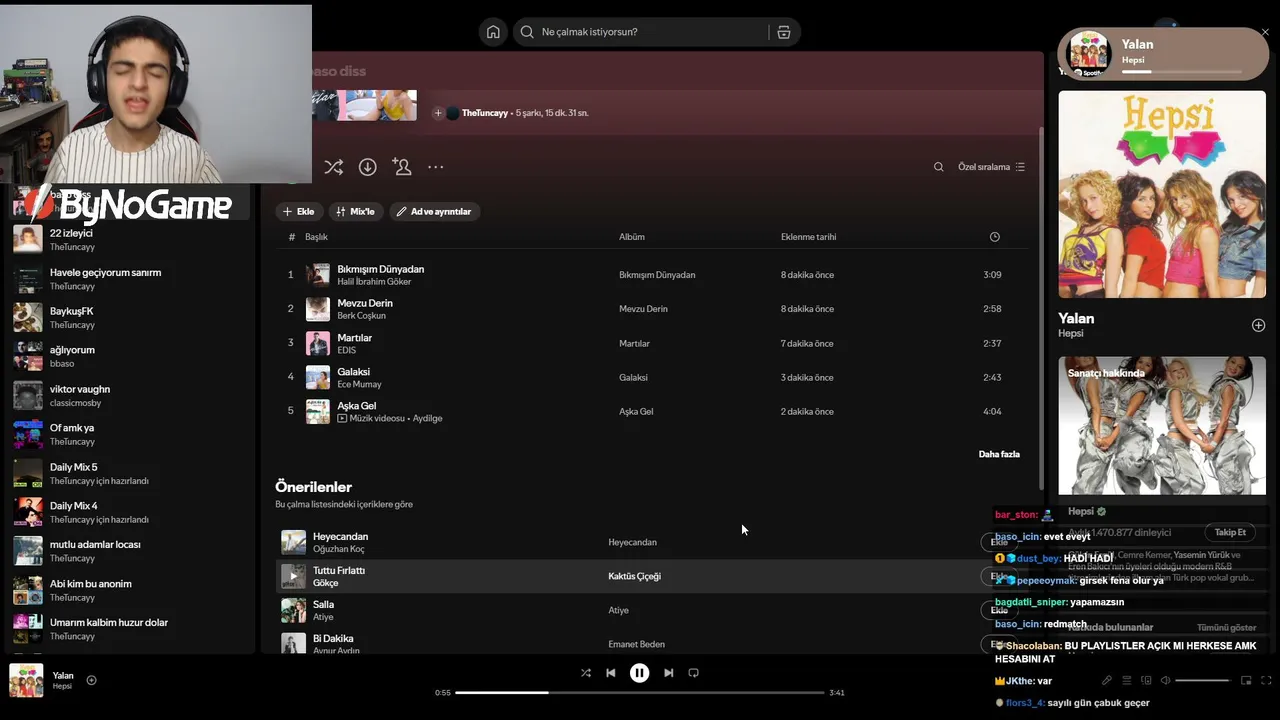Pause the current song
Screen dimensions: 1280x720
click(x=640, y=673)
